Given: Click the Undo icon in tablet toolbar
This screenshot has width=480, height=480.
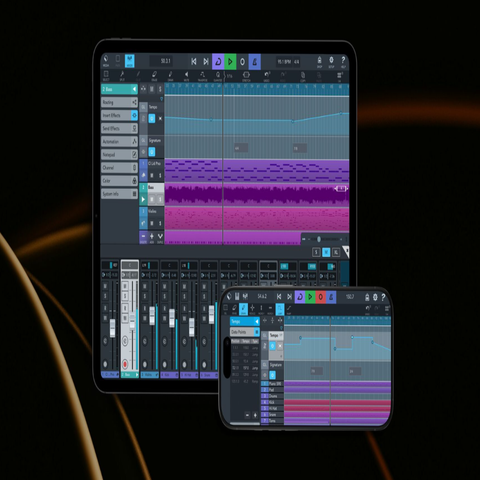Looking at the screenshot, I should (267, 76).
